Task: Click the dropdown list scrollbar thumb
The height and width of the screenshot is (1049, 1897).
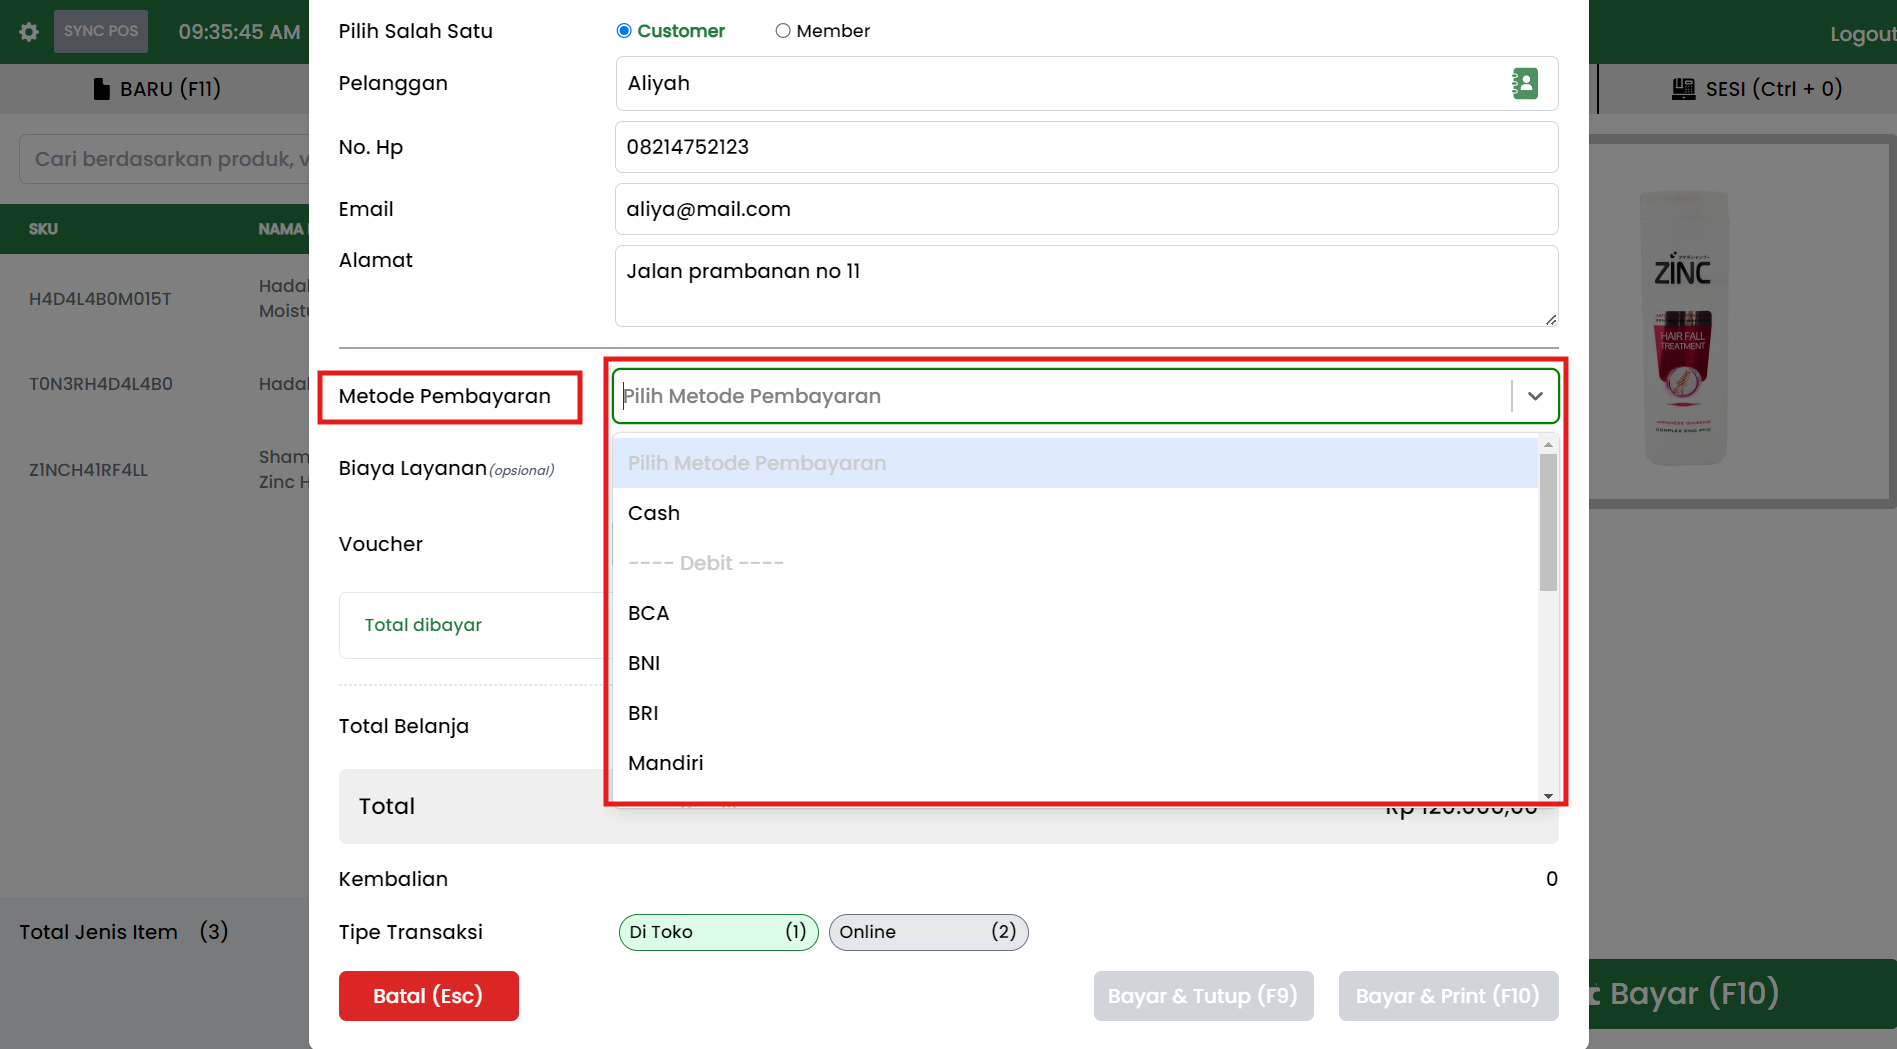Action: (x=1548, y=522)
